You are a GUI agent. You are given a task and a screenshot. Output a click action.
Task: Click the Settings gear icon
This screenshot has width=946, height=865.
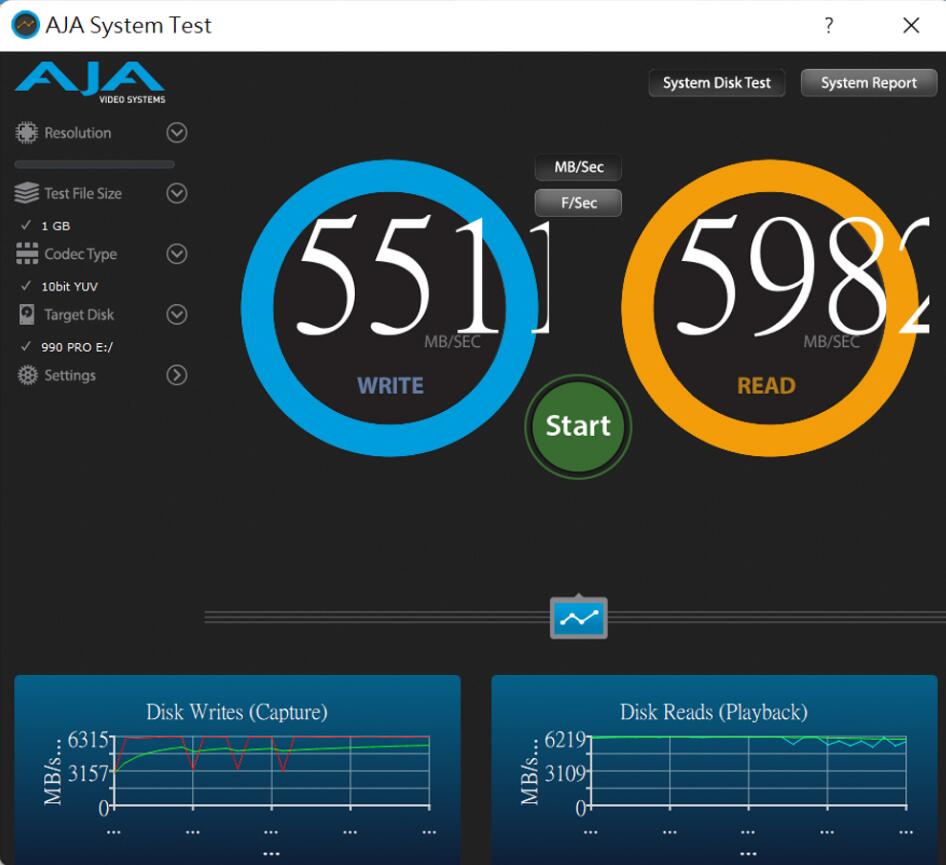27,375
